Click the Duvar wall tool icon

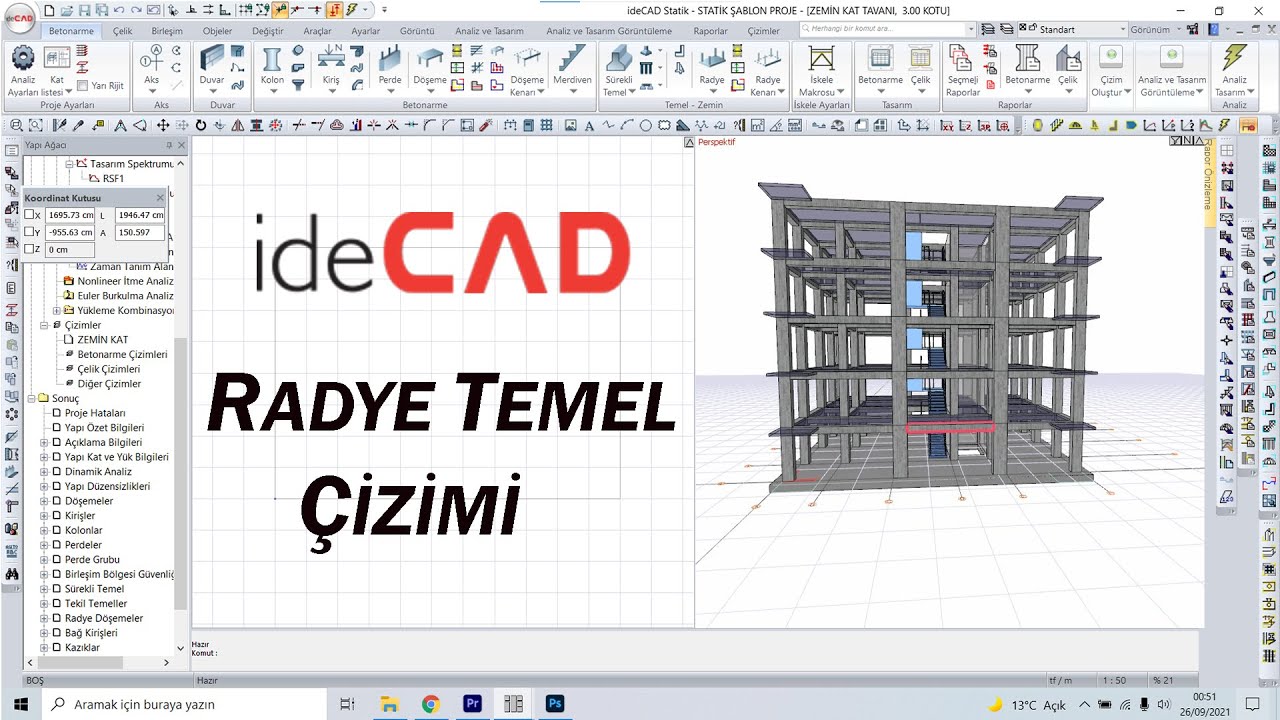coord(212,58)
